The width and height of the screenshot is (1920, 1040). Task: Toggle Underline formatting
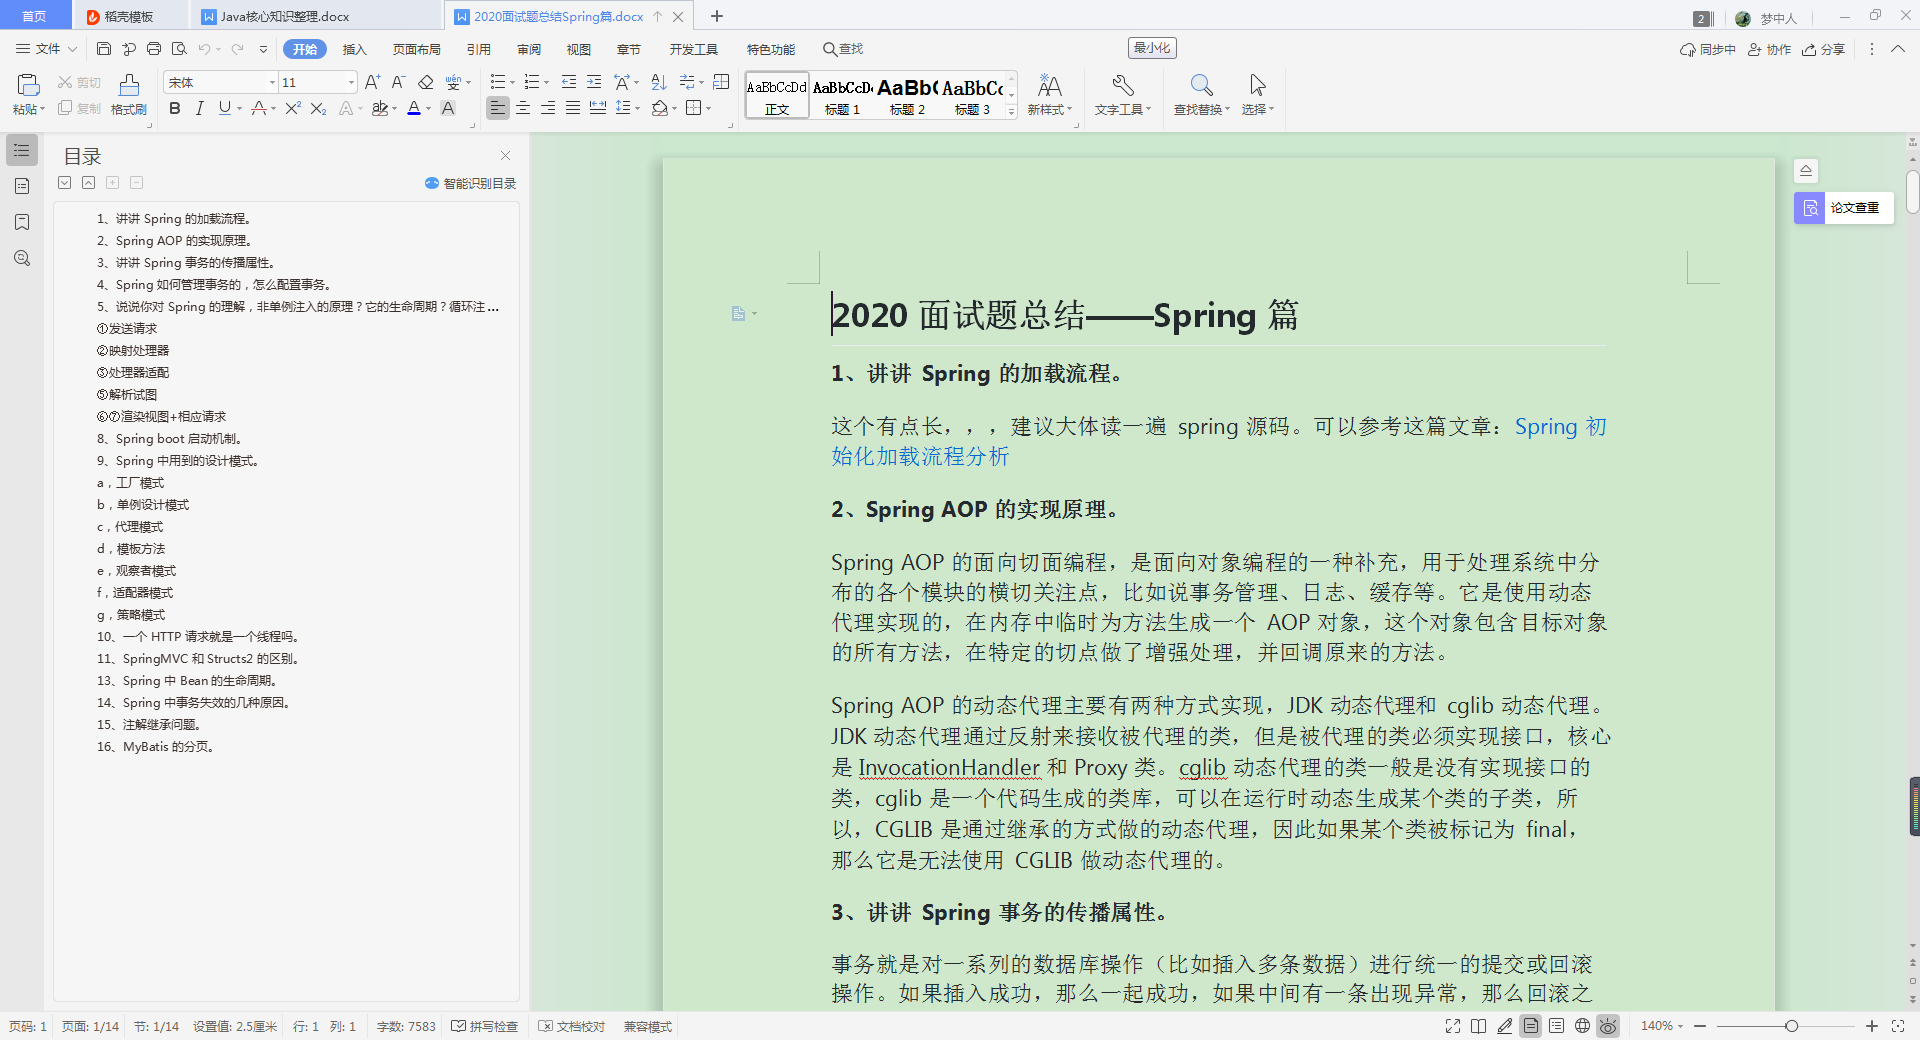pyautogui.click(x=224, y=108)
